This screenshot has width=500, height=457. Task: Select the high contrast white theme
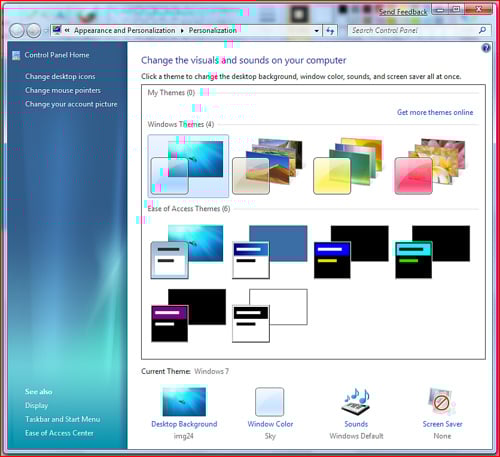pos(270,315)
